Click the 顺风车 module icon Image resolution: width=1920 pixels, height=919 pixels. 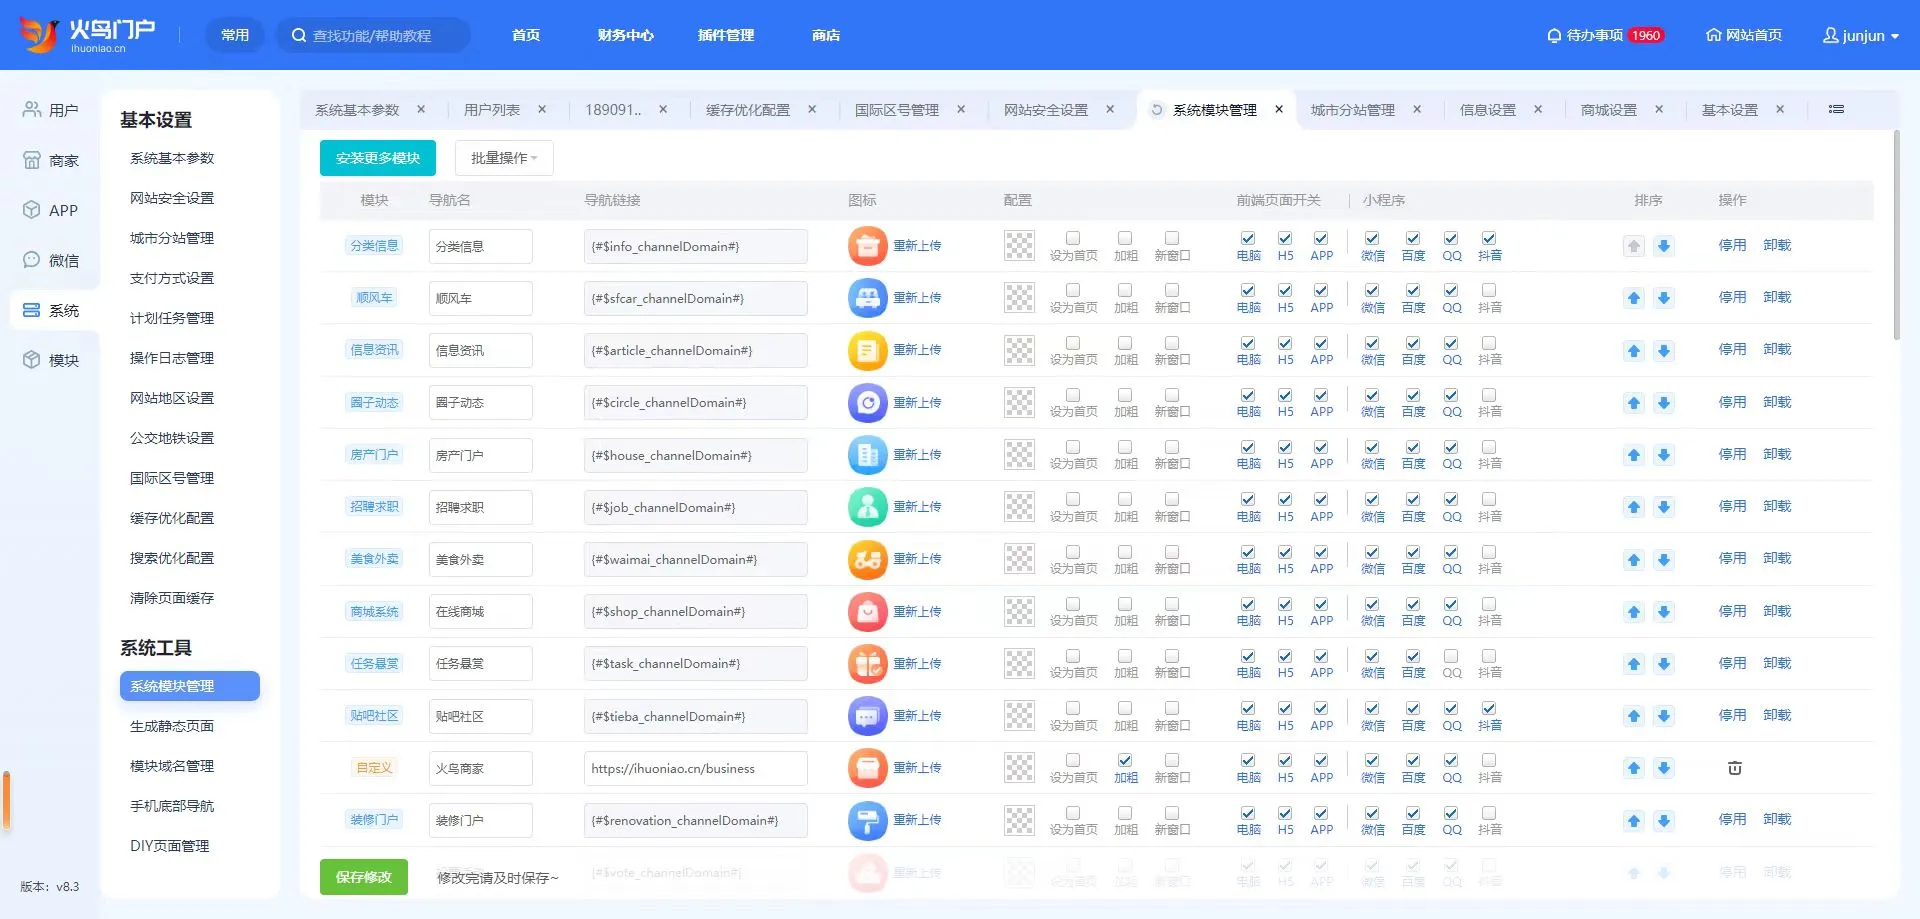pos(867,298)
